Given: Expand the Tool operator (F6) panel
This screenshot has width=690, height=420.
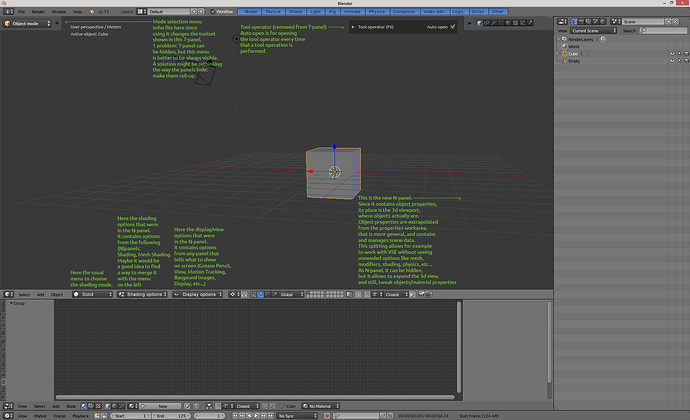Looking at the screenshot, I should coord(353,27).
